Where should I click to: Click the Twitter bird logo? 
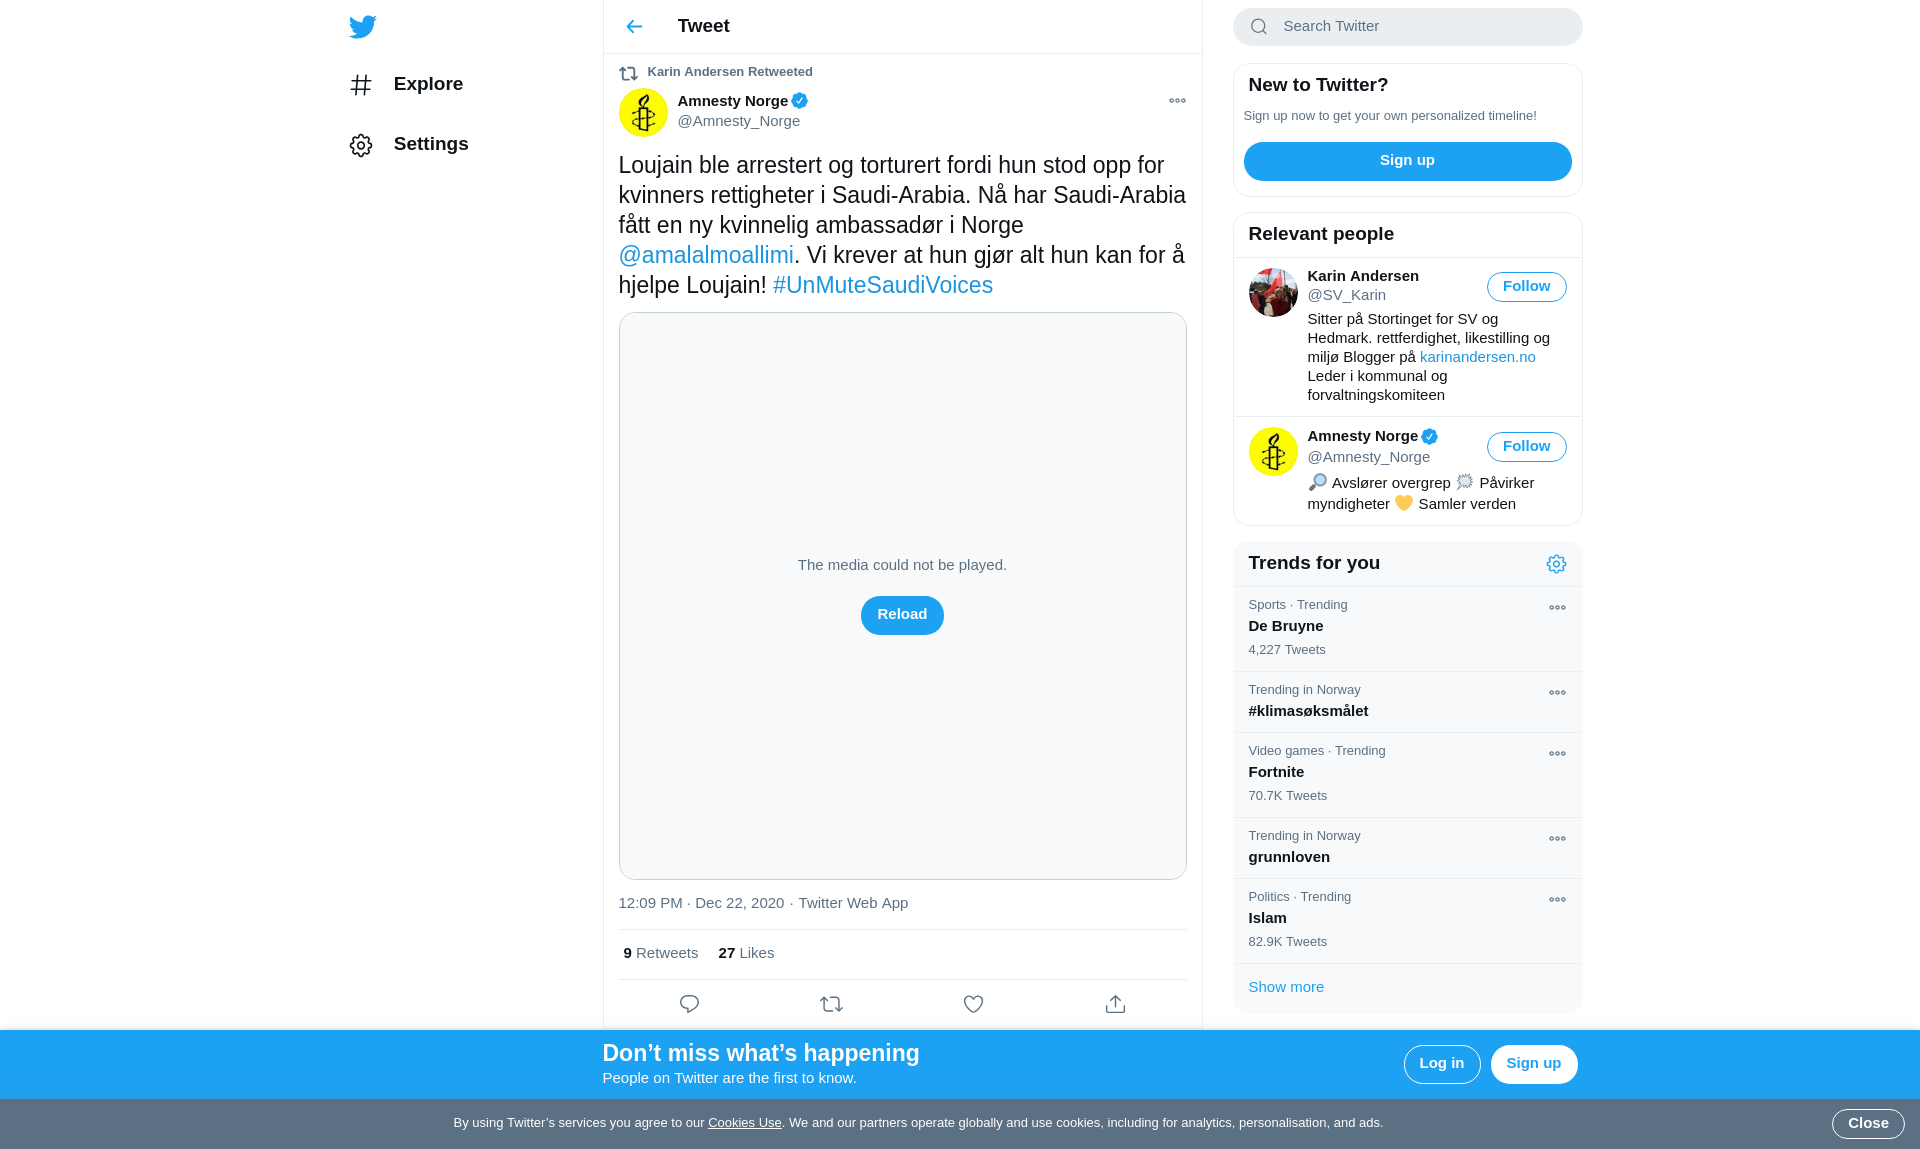tap(362, 26)
